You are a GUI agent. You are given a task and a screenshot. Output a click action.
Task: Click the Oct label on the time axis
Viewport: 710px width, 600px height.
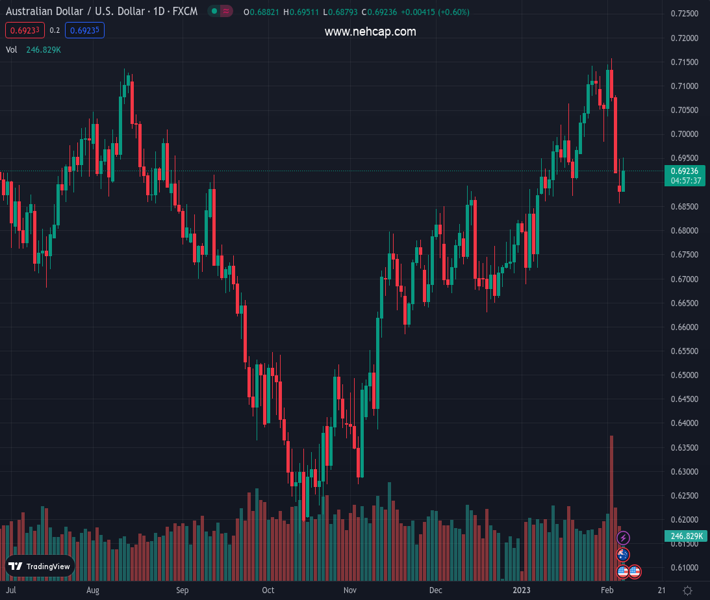pos(268,591)
